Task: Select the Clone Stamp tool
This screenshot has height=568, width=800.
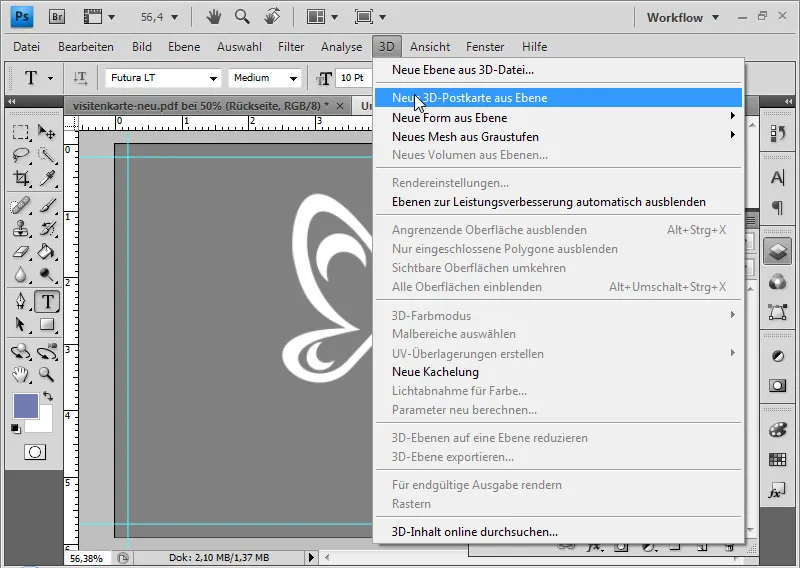Action: tap(20, 229)
